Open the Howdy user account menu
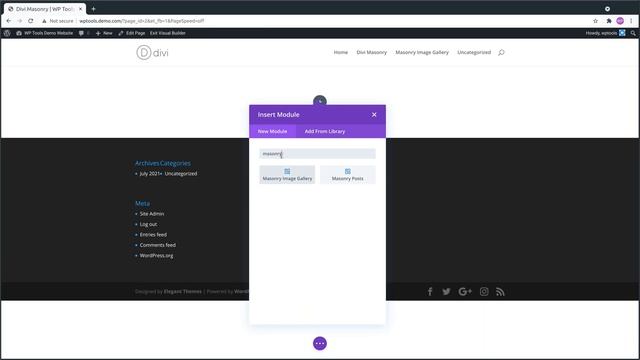Screen dimensions: 640x360 pyautogui.click(x=605, y=33)
